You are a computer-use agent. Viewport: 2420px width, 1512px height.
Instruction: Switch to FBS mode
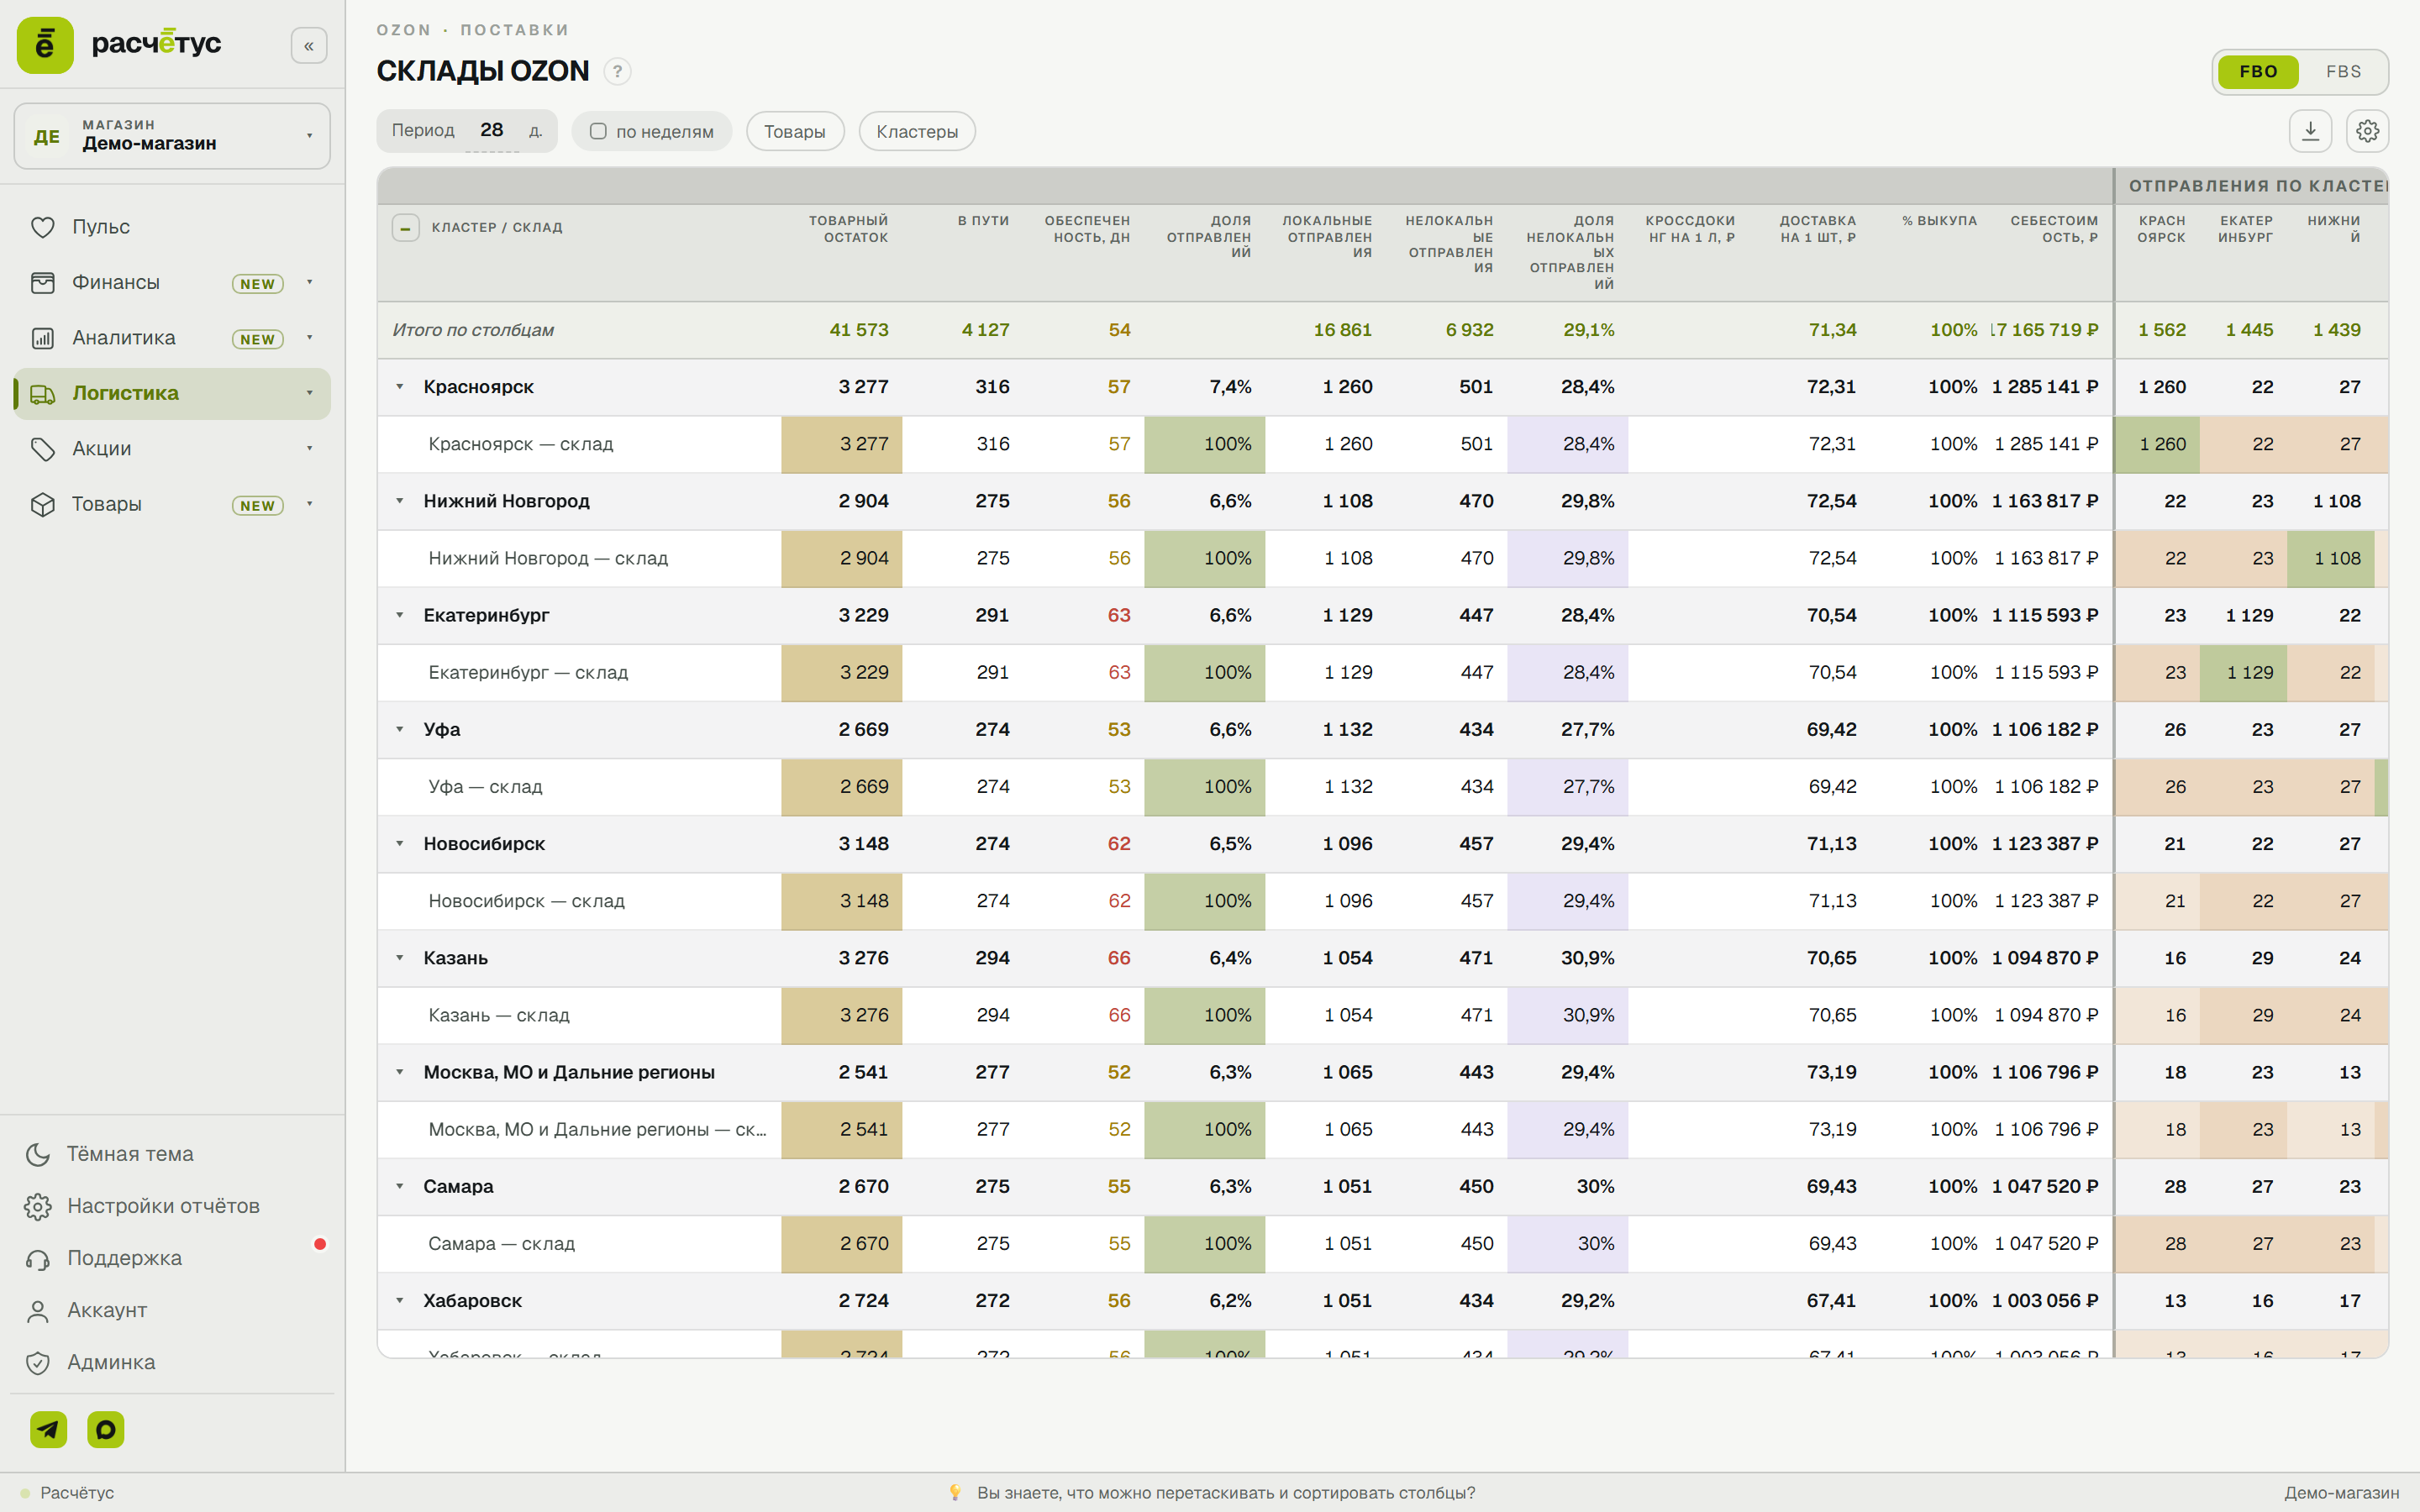pyautogui.click(x=2343, y=72)
